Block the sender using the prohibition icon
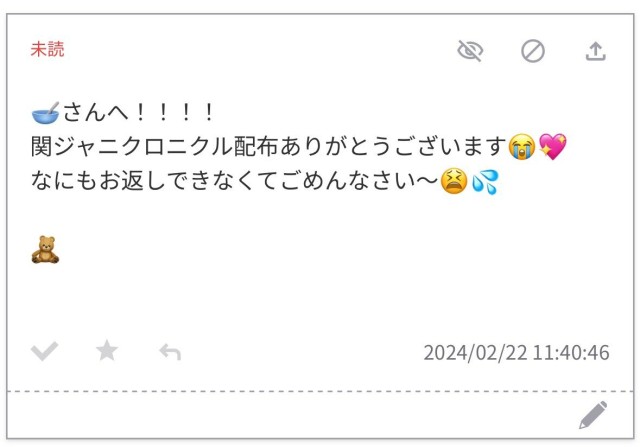This screenshot has width=640, height=447. click(x=533, y=51)
